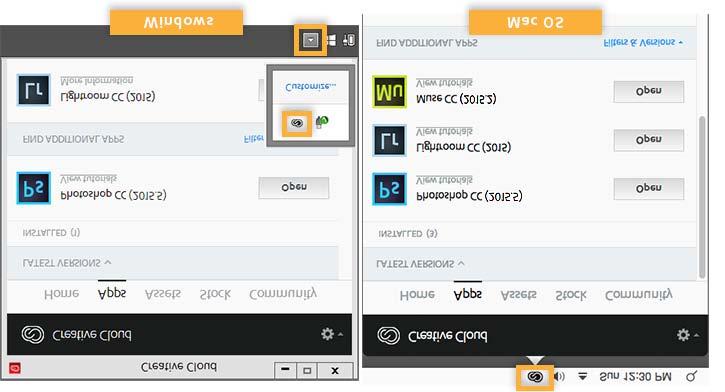The width and height of the screenshot is (725, 392).
Task: Select 'INSTALLED (1)' text in Windows panel
Action: (51, 233)
